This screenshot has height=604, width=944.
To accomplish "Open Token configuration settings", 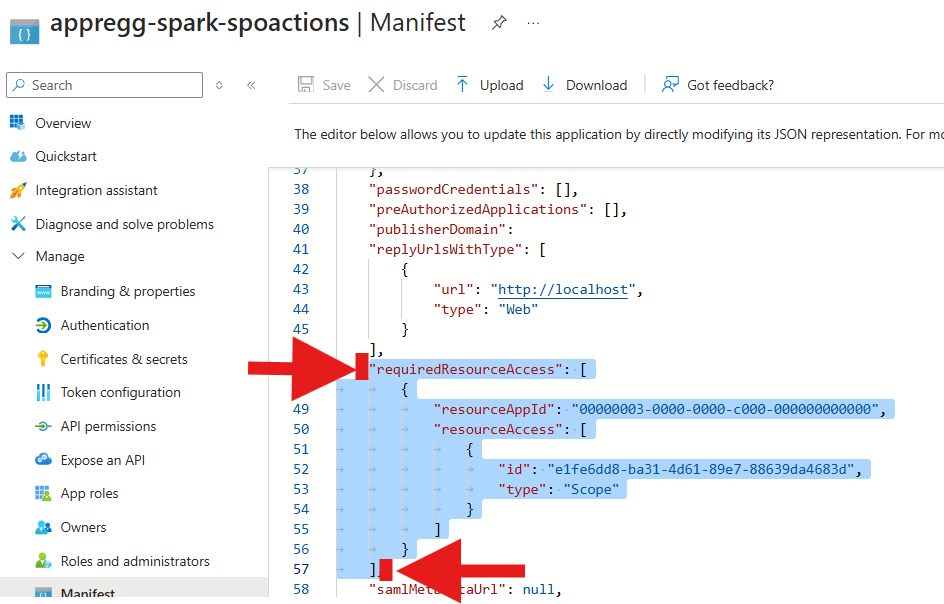I will 120,392.
